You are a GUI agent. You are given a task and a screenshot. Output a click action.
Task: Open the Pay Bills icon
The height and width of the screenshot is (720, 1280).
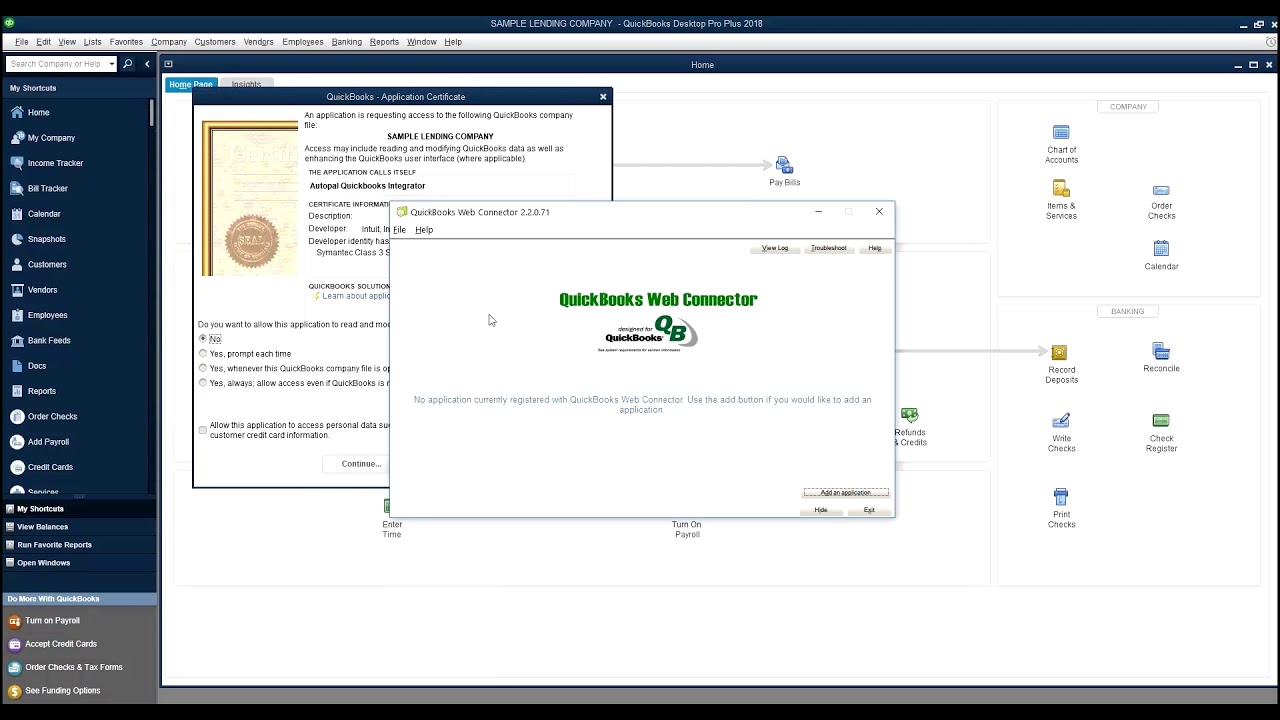[x=784, y=165]
